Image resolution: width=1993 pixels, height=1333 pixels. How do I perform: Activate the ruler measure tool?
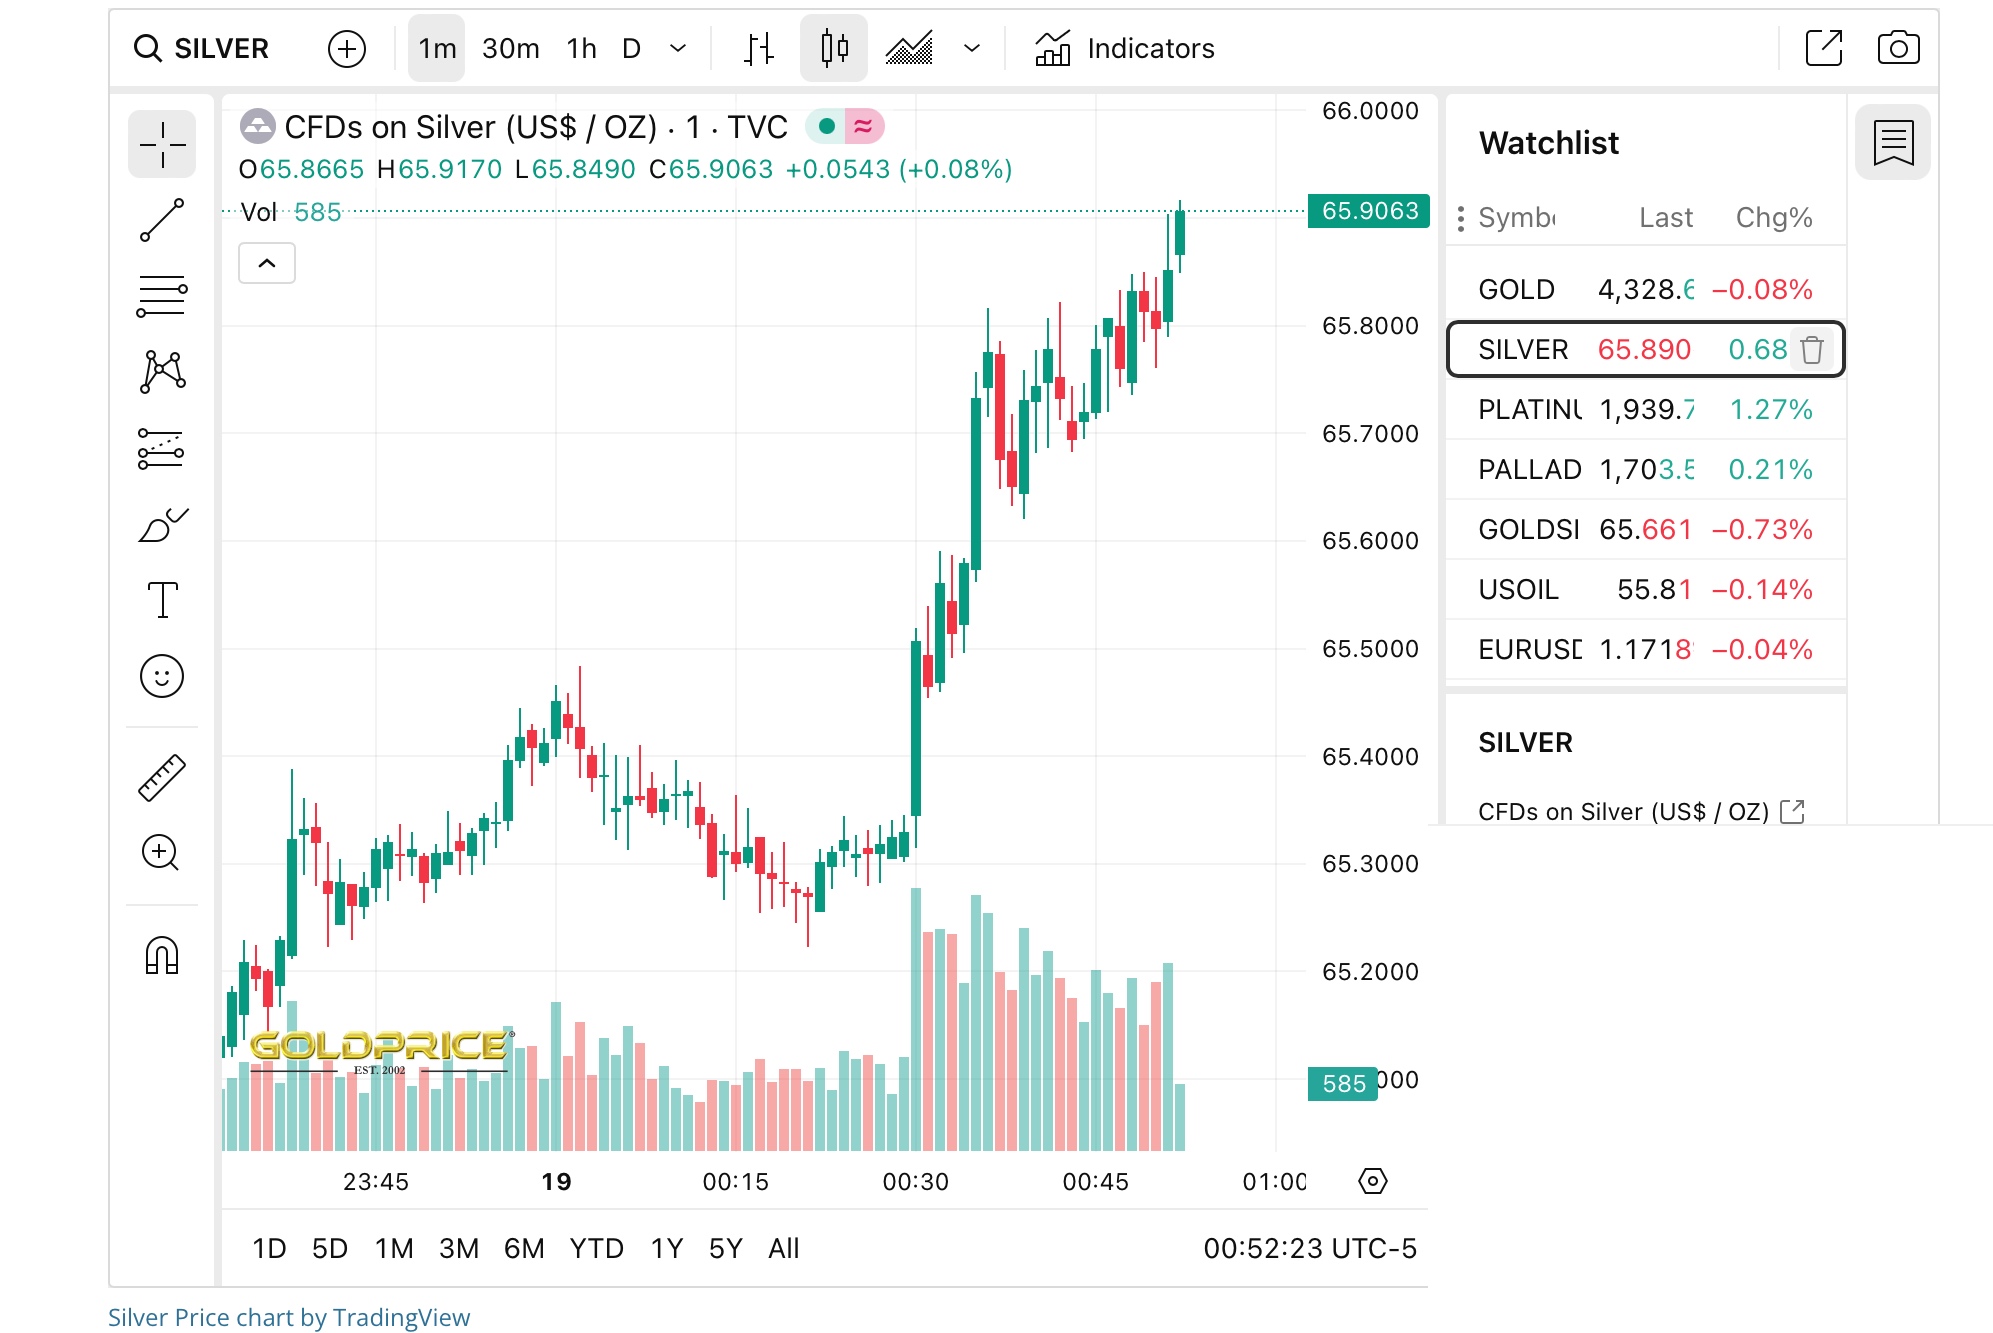click(162, 778)
